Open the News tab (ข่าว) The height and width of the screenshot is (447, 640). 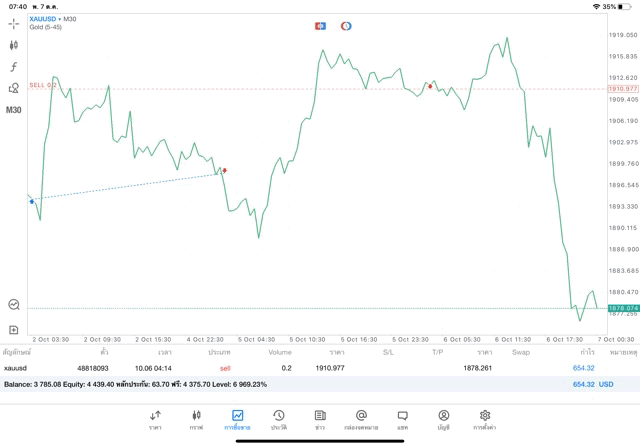pyautogui.click(x=320, y=418)
